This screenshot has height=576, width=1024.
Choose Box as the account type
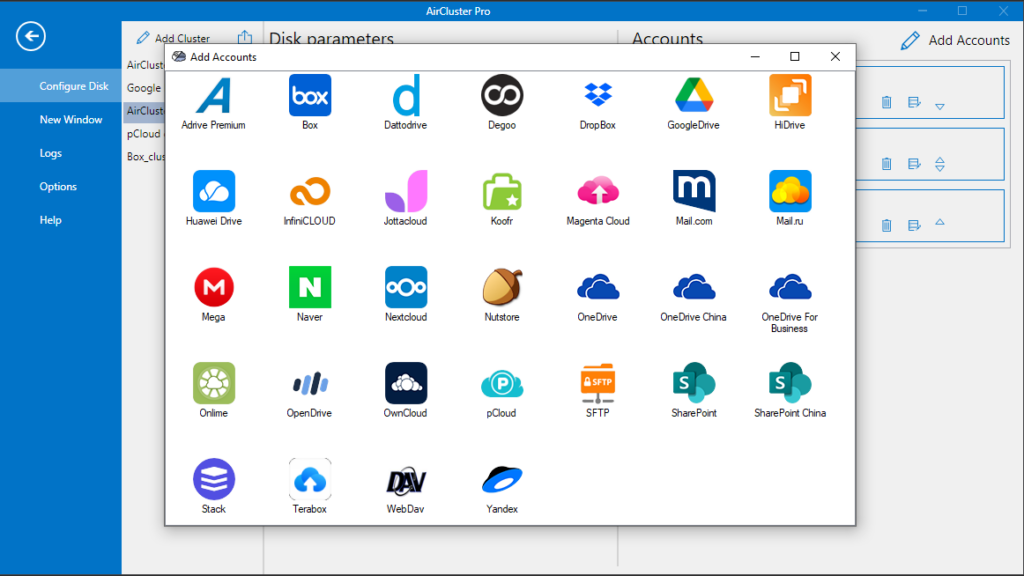click(310, 95)
